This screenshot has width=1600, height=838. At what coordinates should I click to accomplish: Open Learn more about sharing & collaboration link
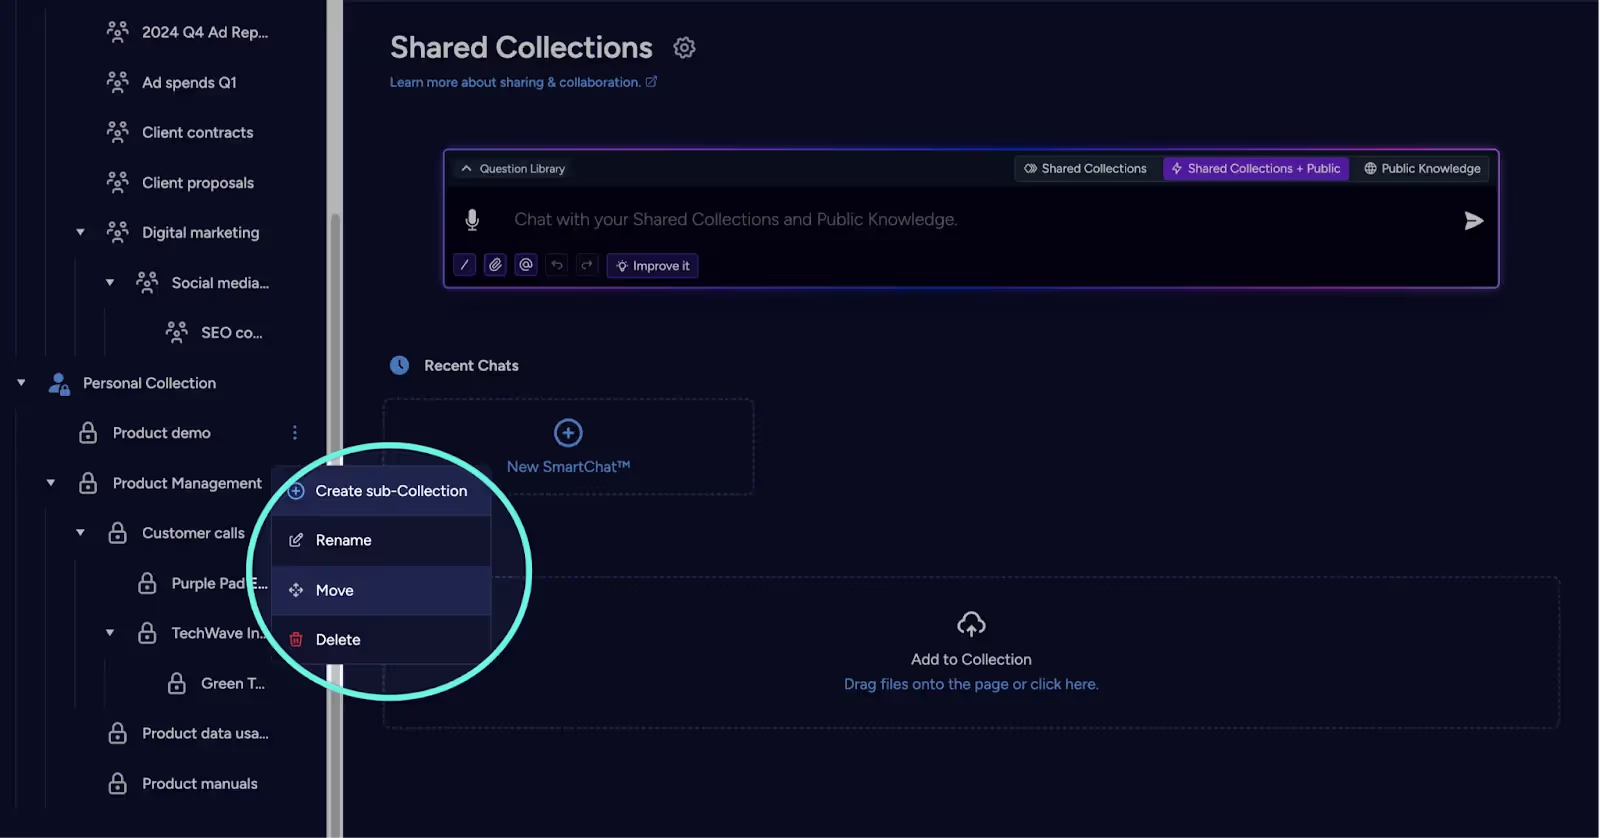tap(515, 82)
